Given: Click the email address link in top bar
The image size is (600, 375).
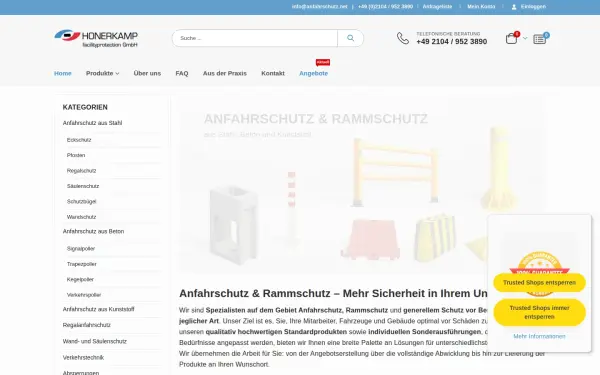Looking at the screenshot, I should pyautogui.click(x=320, y=7).
